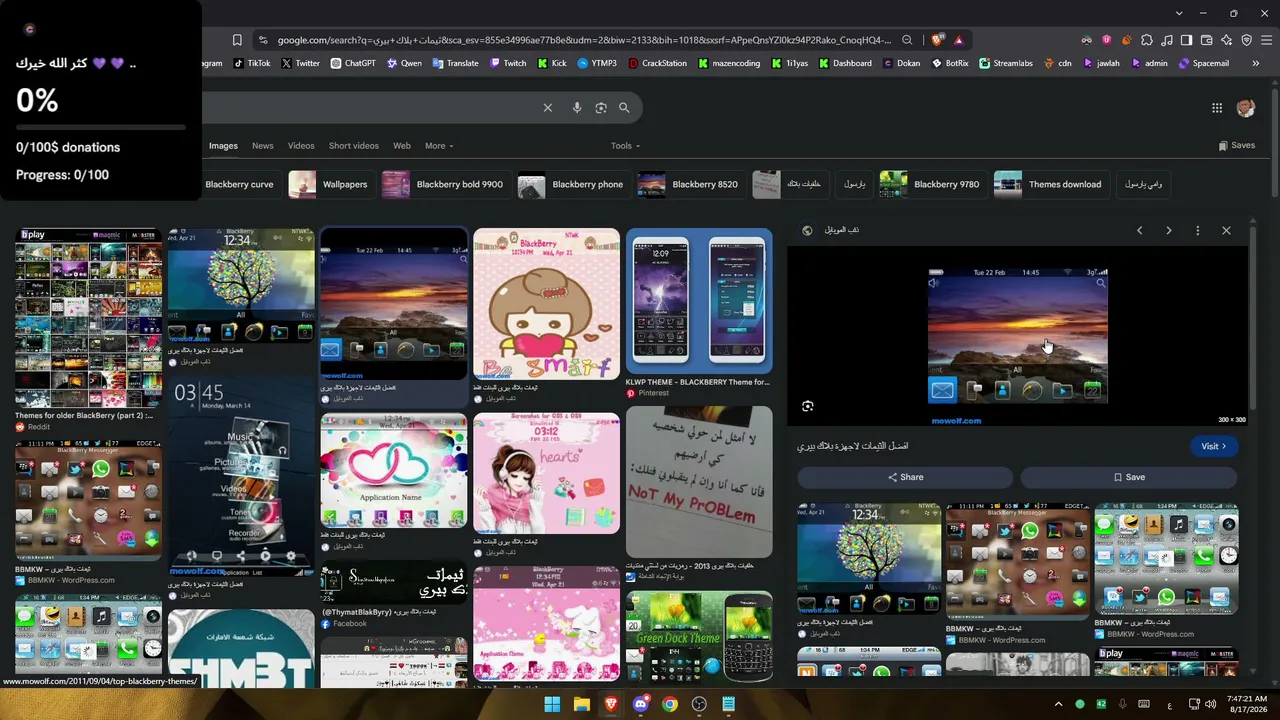Open OBS Studio from the taskbar
The image size is (1280, 720).
point(699,704)
